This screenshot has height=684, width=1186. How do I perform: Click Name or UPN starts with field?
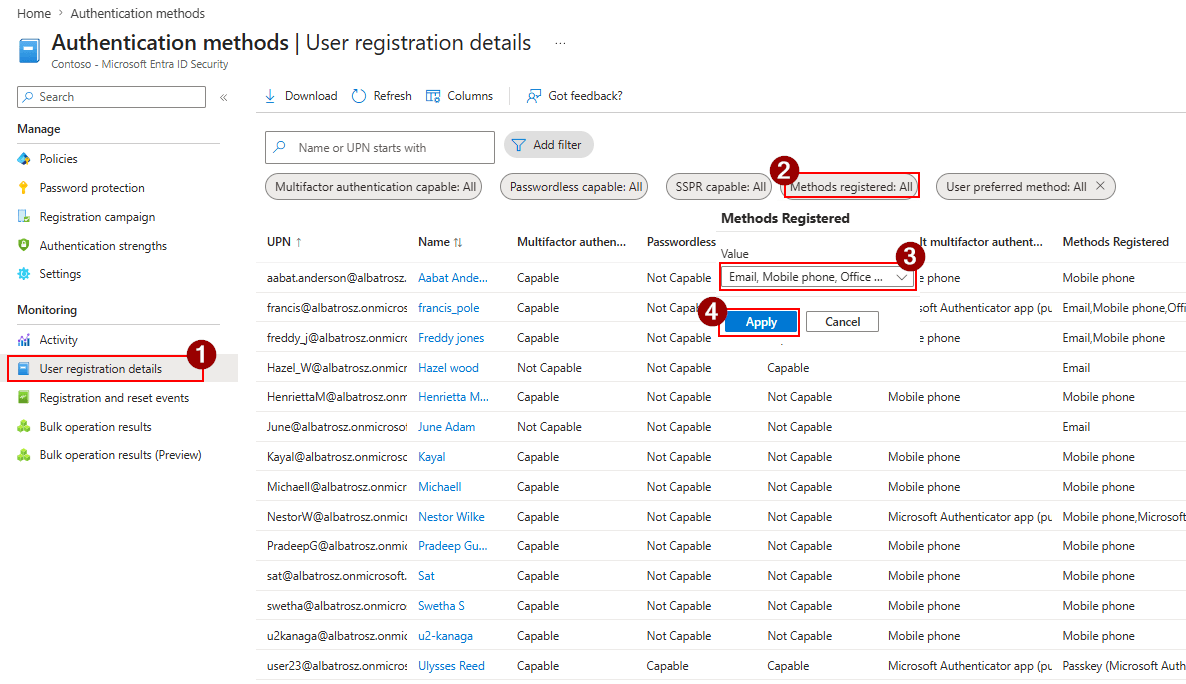pyautogui.click(x=380, y=148)
